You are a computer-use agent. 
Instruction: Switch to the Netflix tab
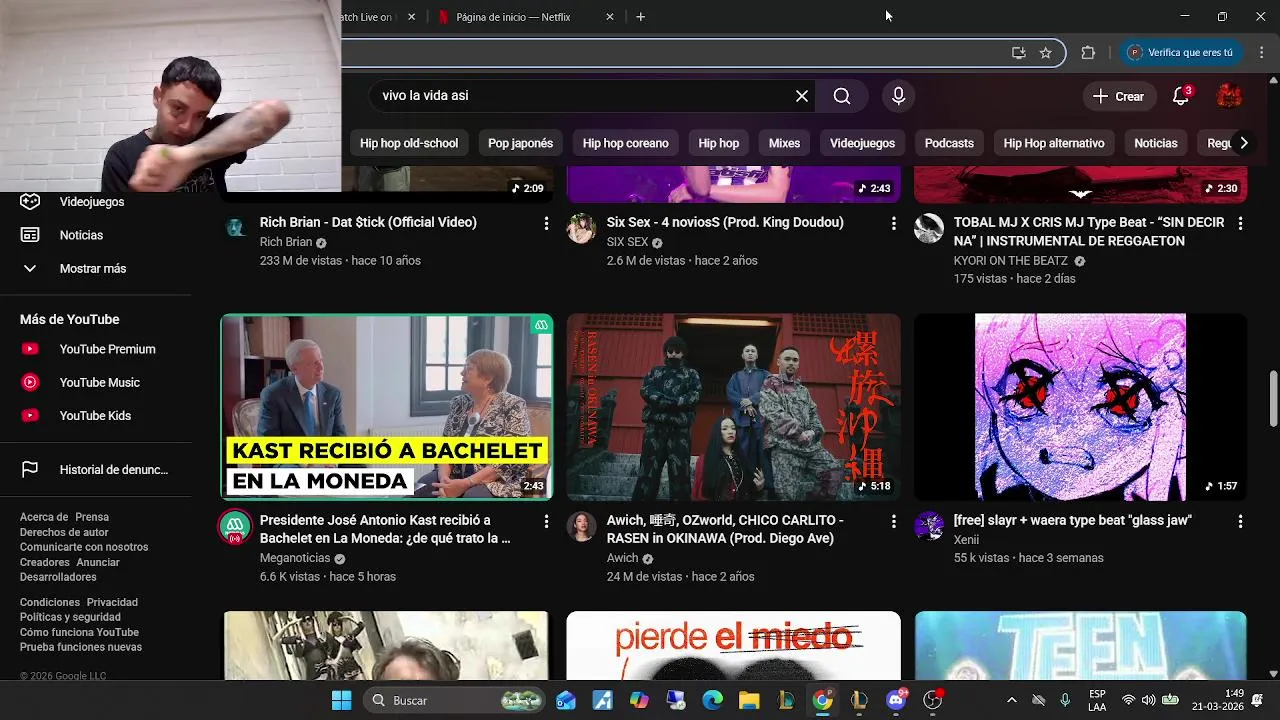coord(513,17)
